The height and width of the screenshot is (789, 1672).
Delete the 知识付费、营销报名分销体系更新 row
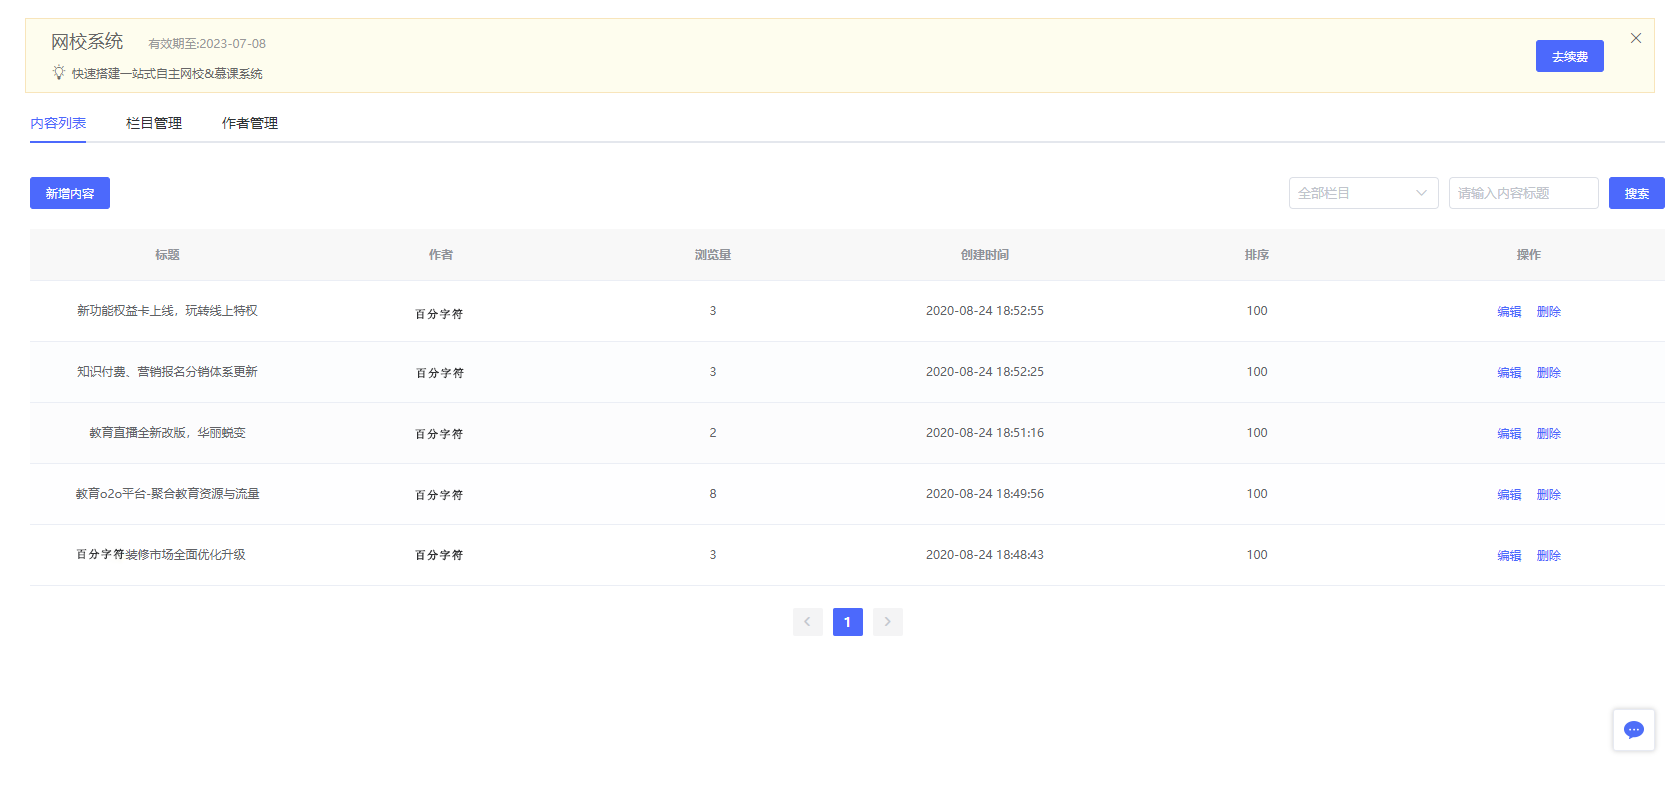point(1548,373)
